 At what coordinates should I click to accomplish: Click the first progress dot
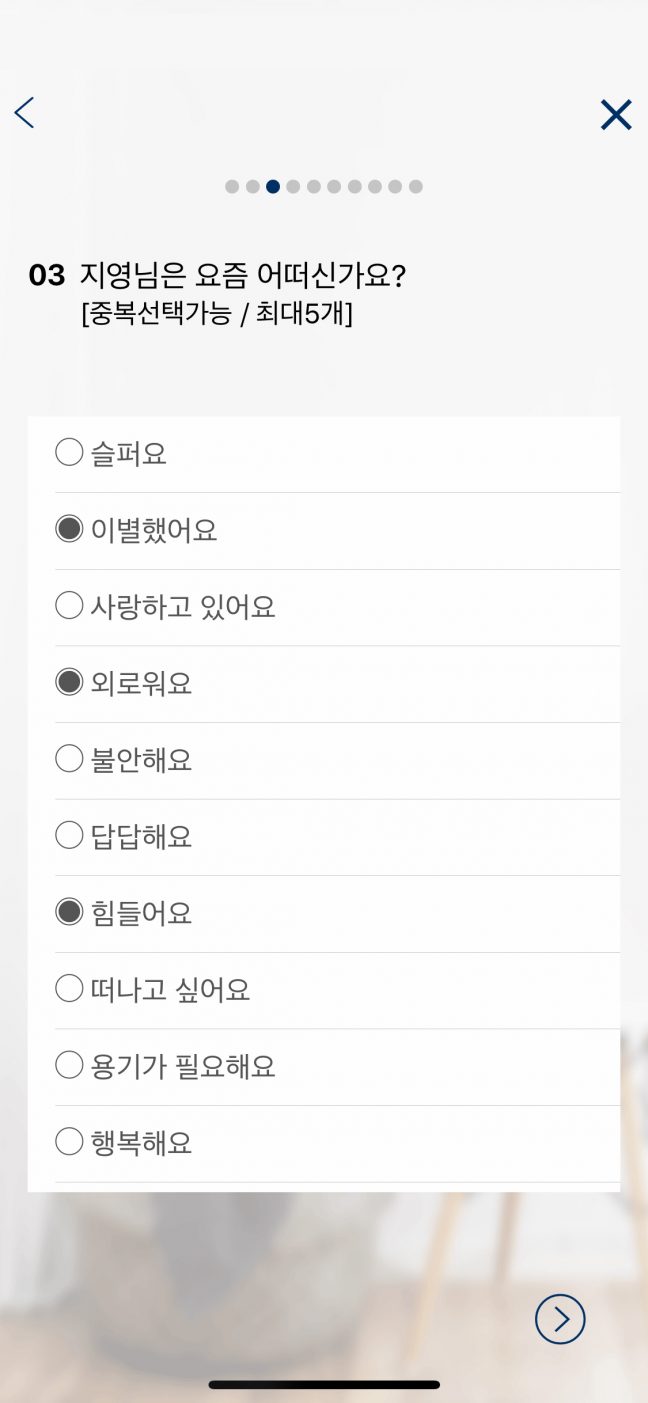click(232, 187)
